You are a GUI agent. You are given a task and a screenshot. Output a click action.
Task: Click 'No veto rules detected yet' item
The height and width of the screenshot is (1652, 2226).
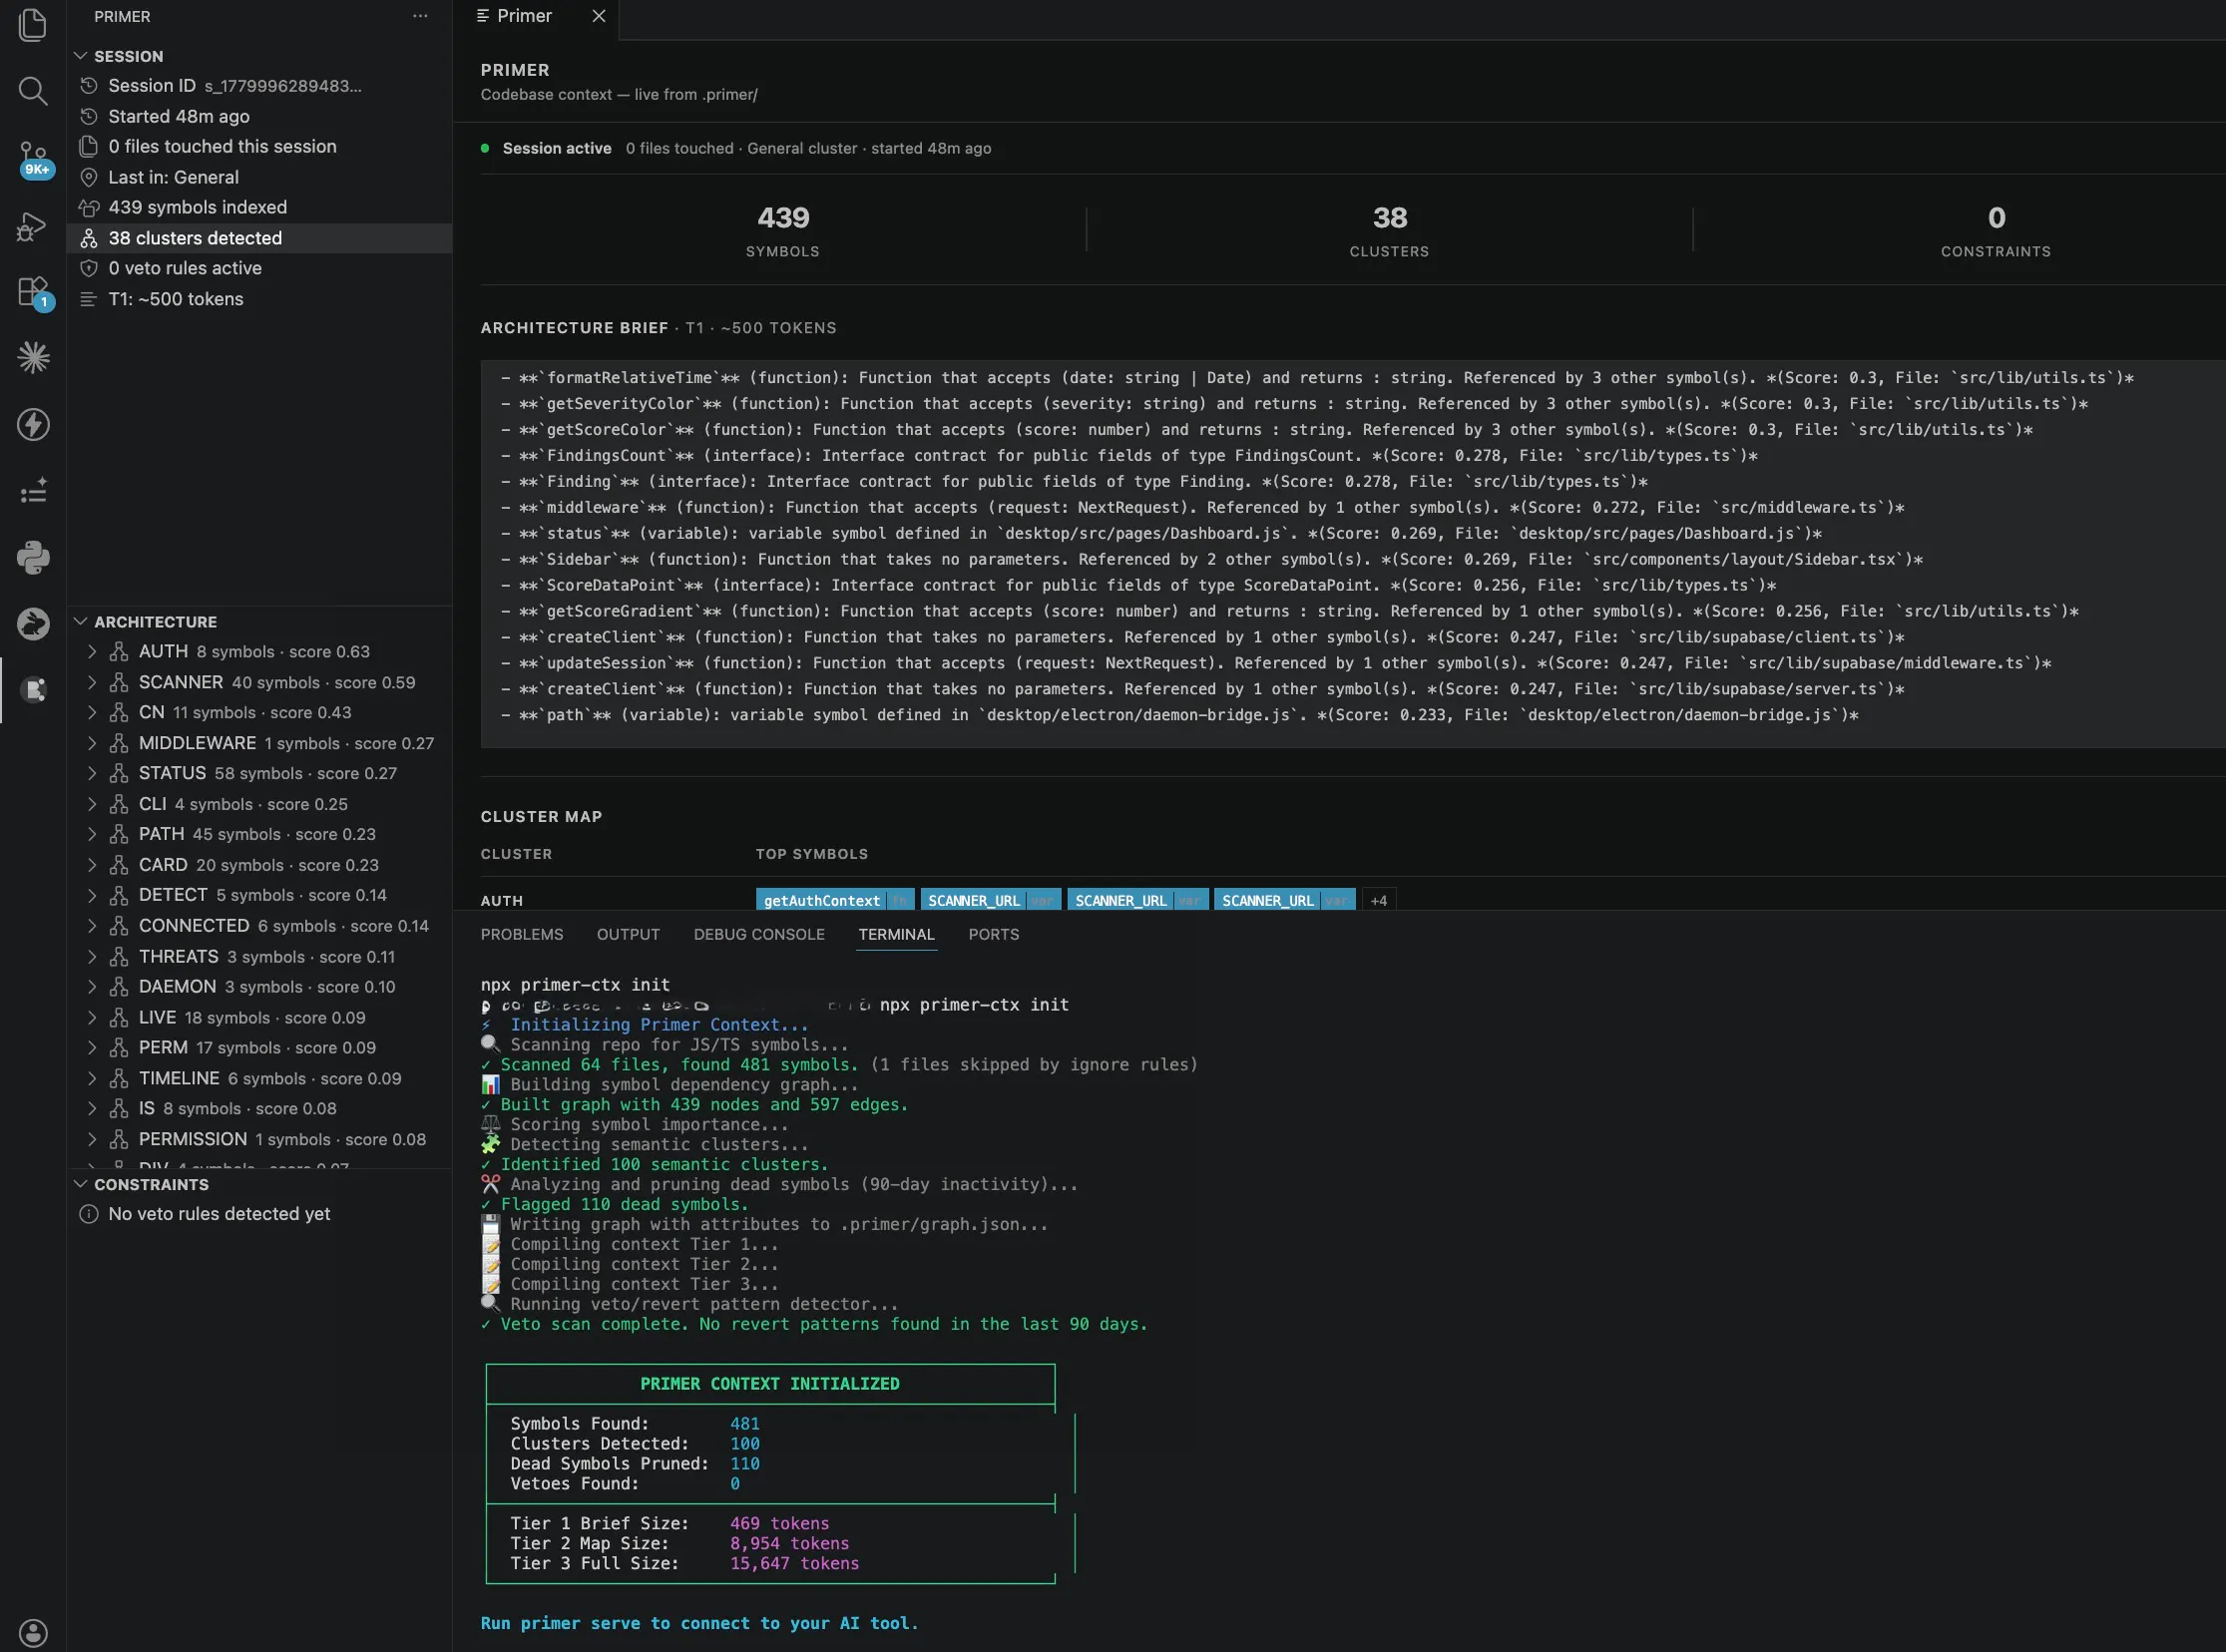coord(260,1213)
